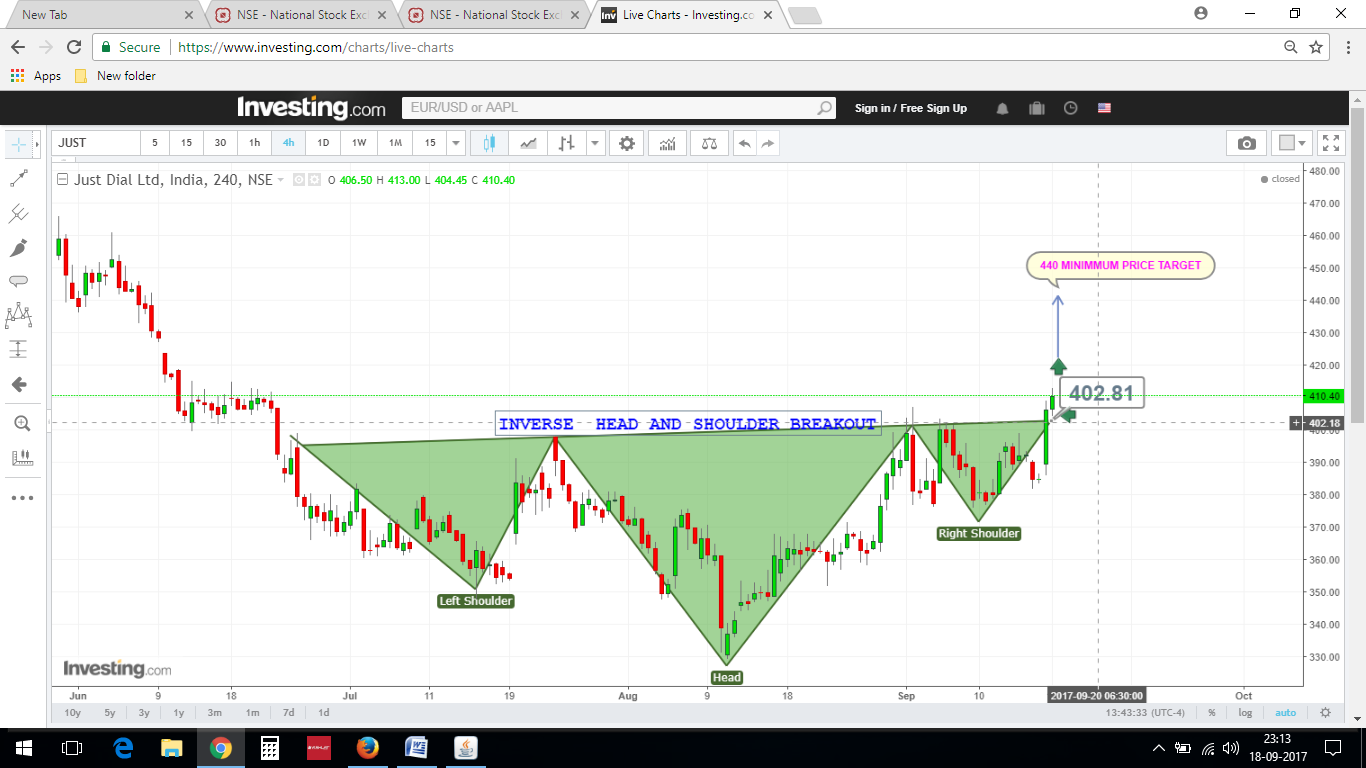Open the chart pattern tool
Screen dimensions: 1366x768
tap(18, 316)
